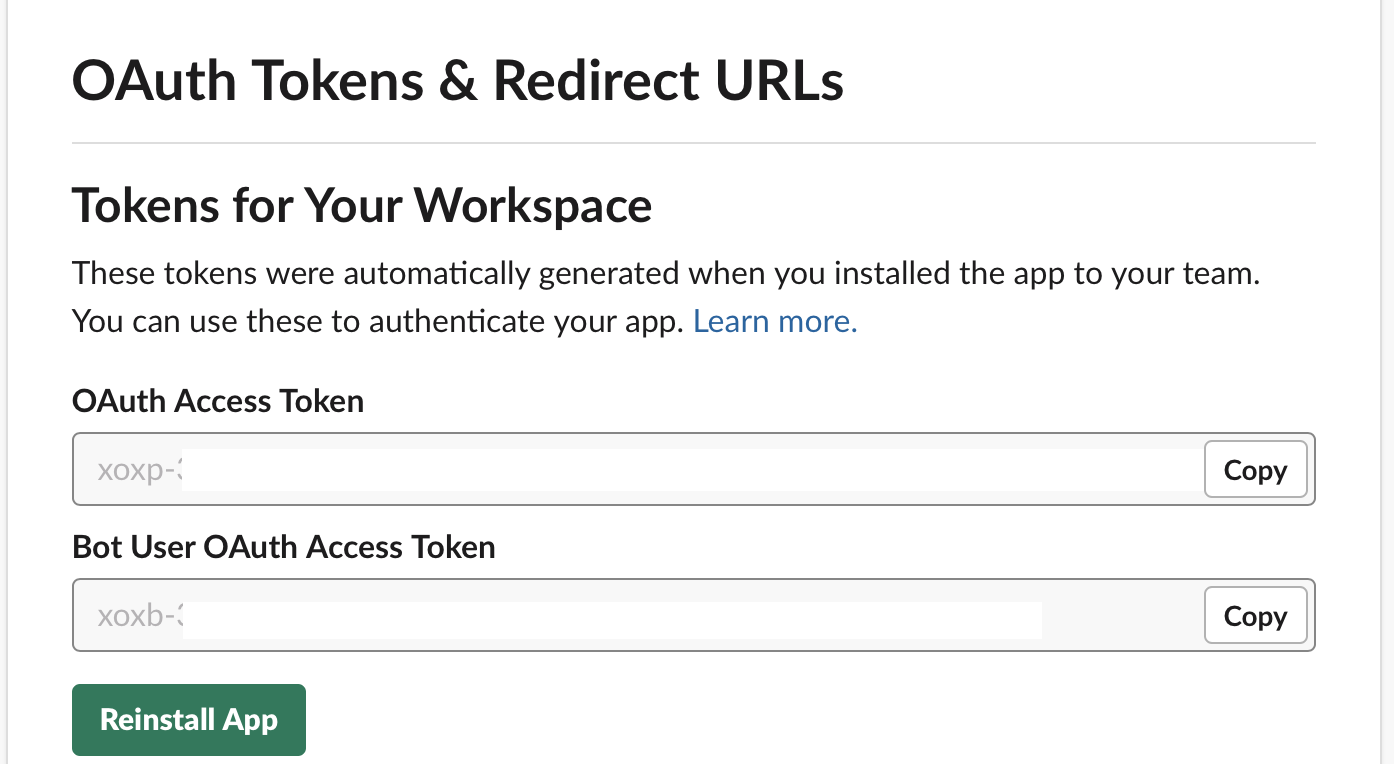Click the word Workspace in the section heading
1394x764 pixels.
[x=534, y=206]
